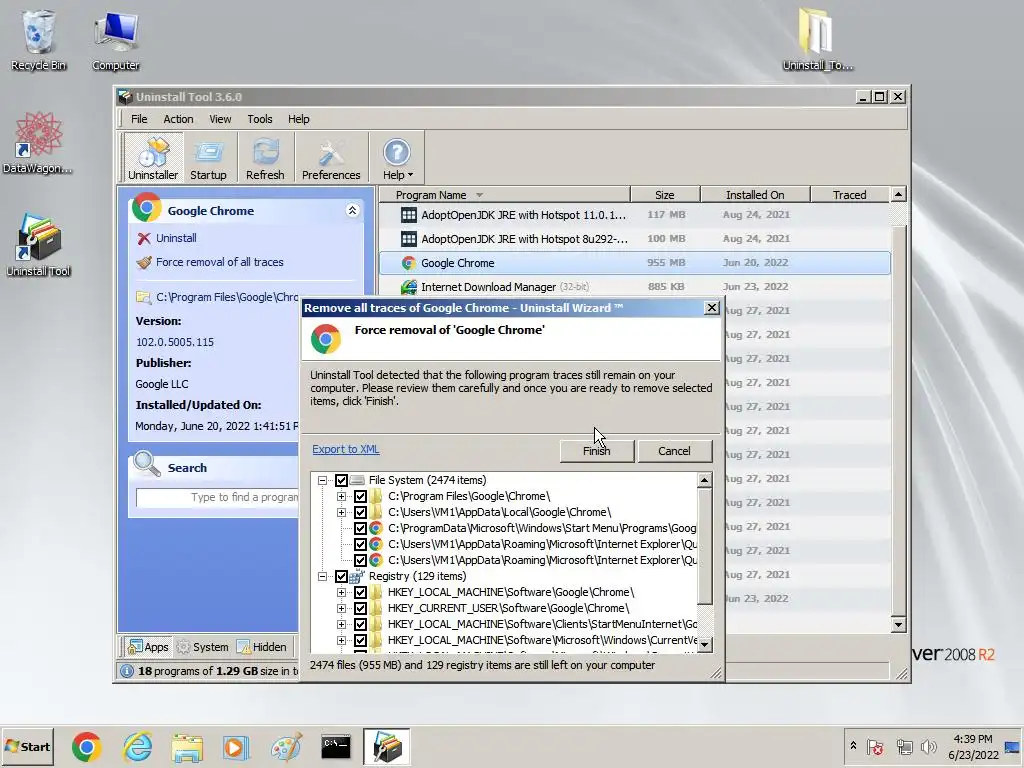The image size is (1024, 768).
Task: Open the File menu
Action: tap(139, 119)
